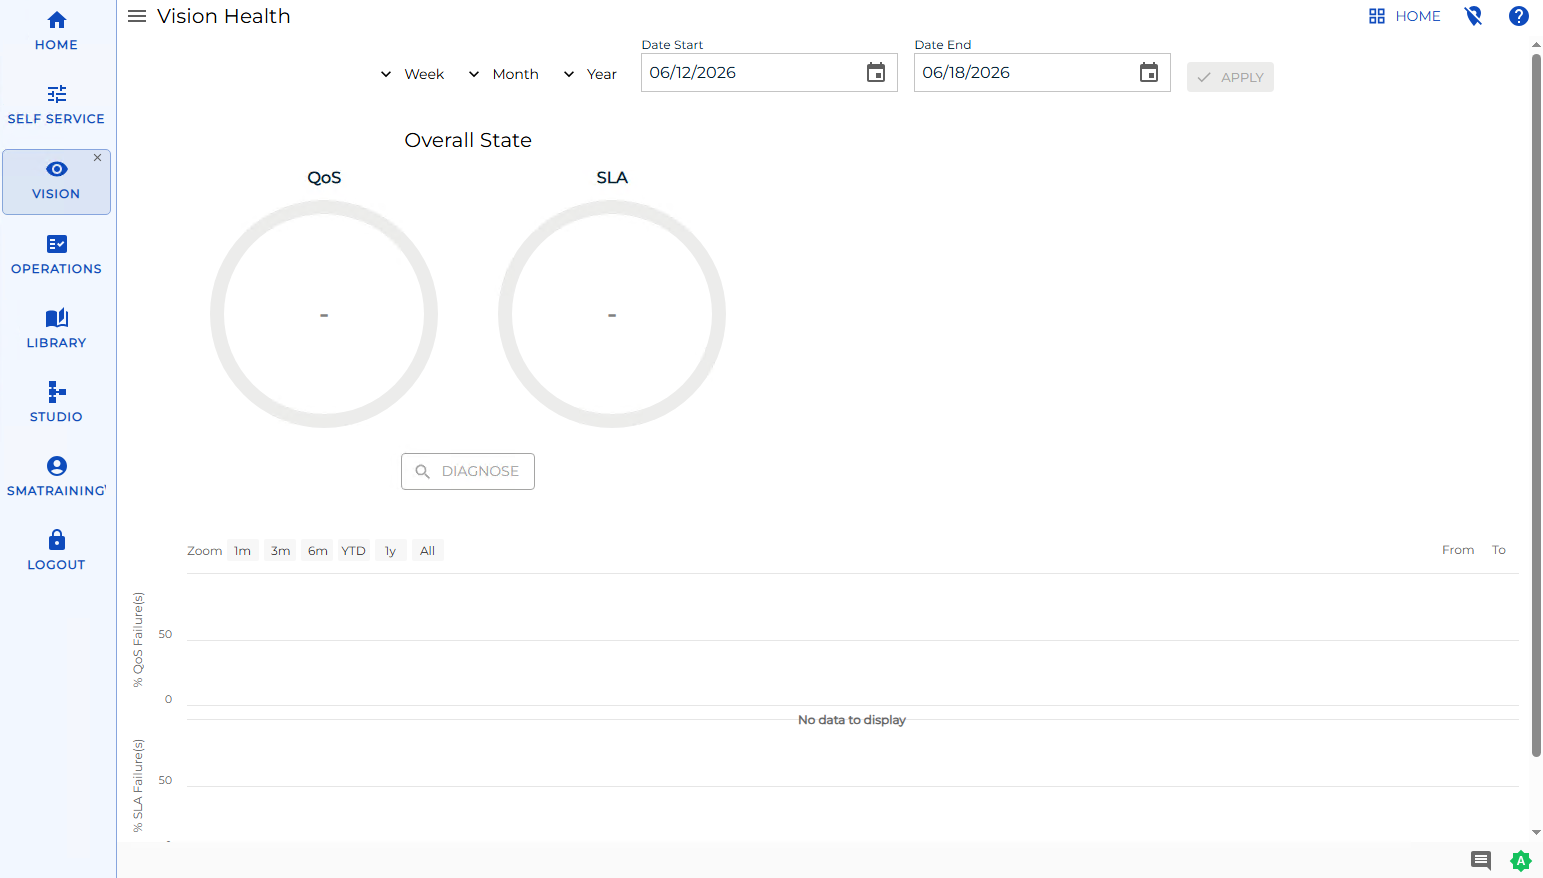This screenshot has height=878, width=1543.
Task: Click the green A badge icon
Action: pyautogui.click(x=1521, y=860)
